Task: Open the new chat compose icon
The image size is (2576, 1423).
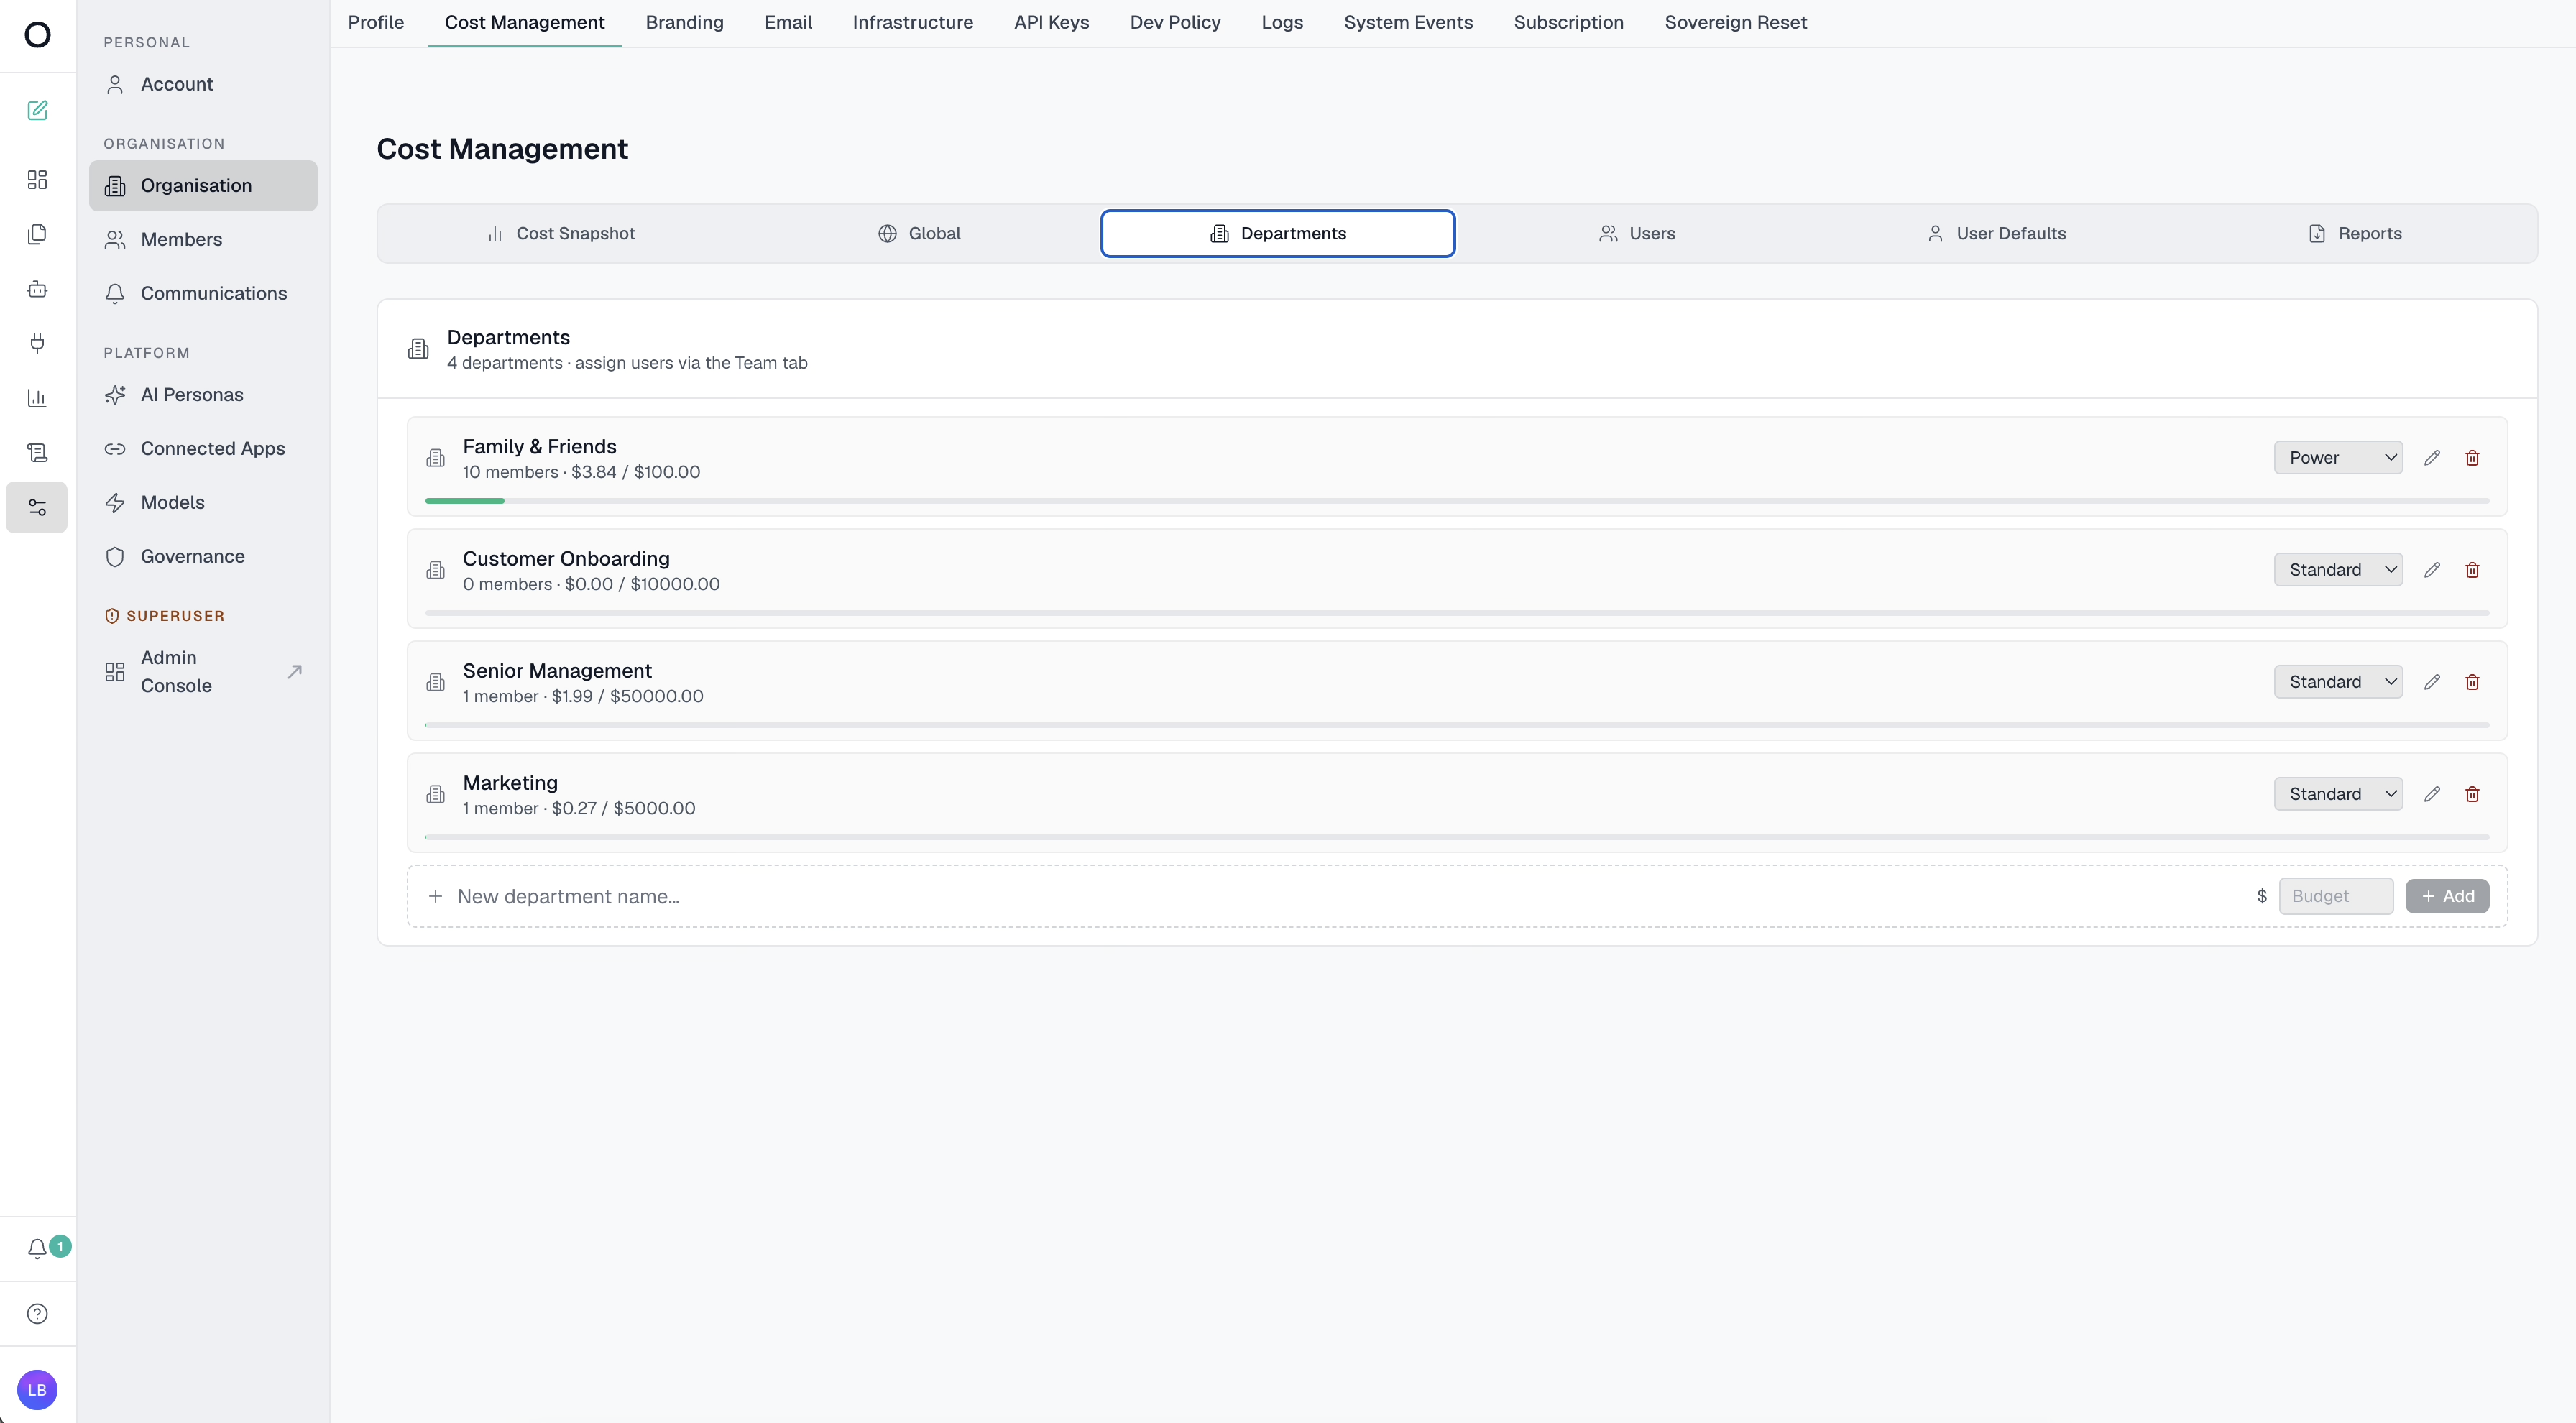Action: tap(37, 110)
